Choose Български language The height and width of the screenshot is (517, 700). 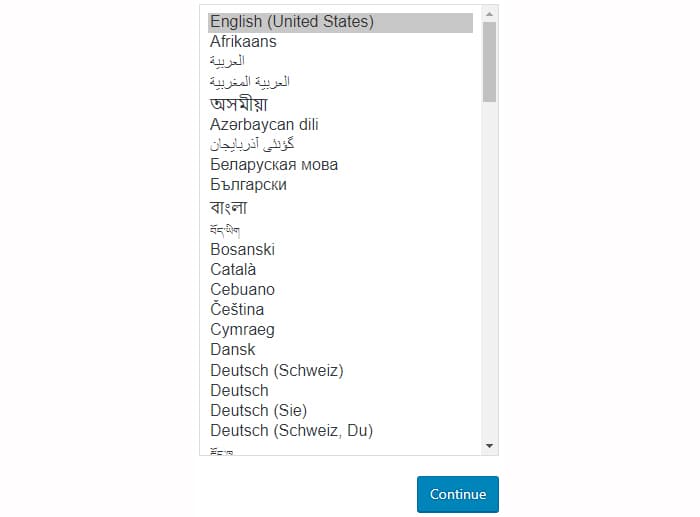(x=340, y=185)
